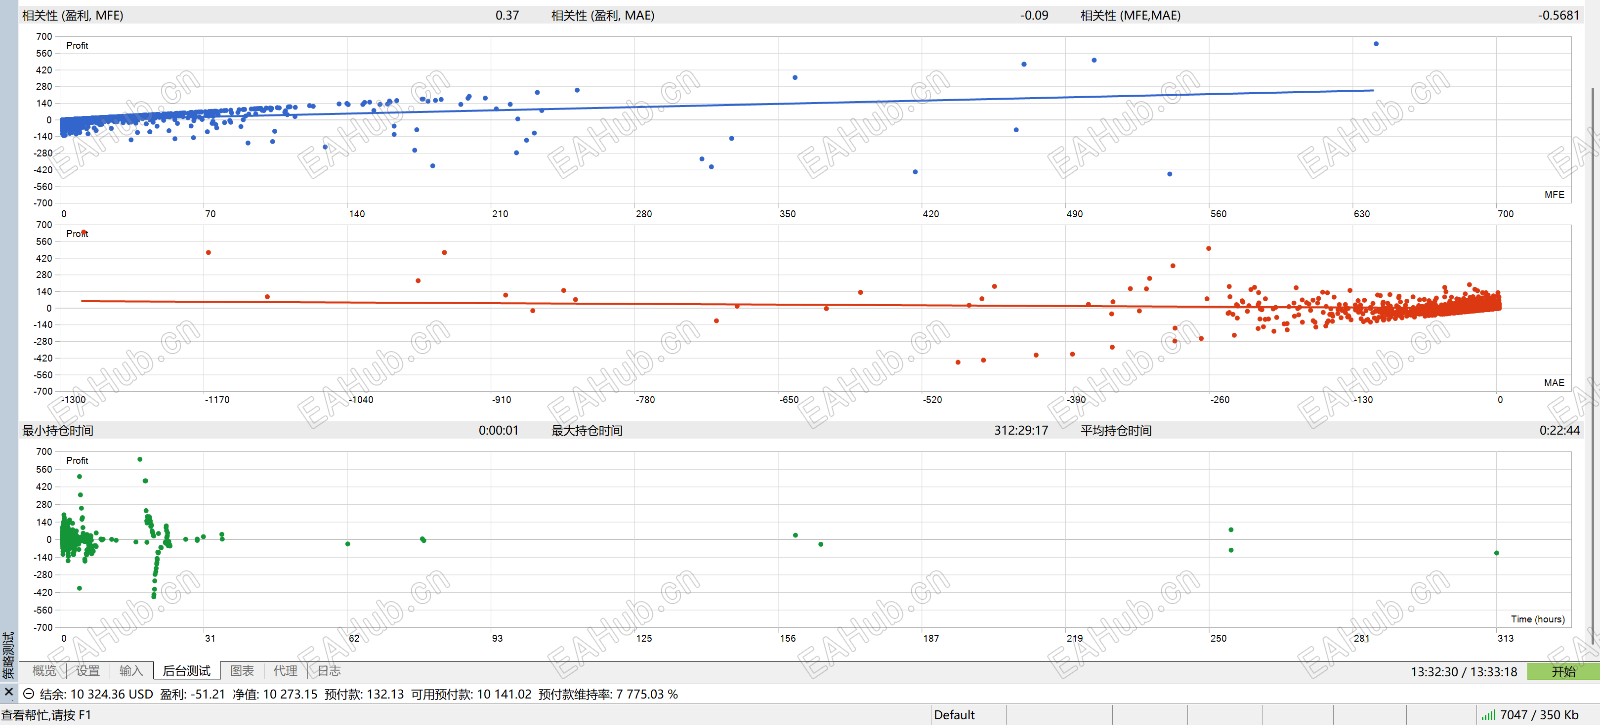
Task: Click the MFE axis label on the blue chart
Action: click(1554, 195)
